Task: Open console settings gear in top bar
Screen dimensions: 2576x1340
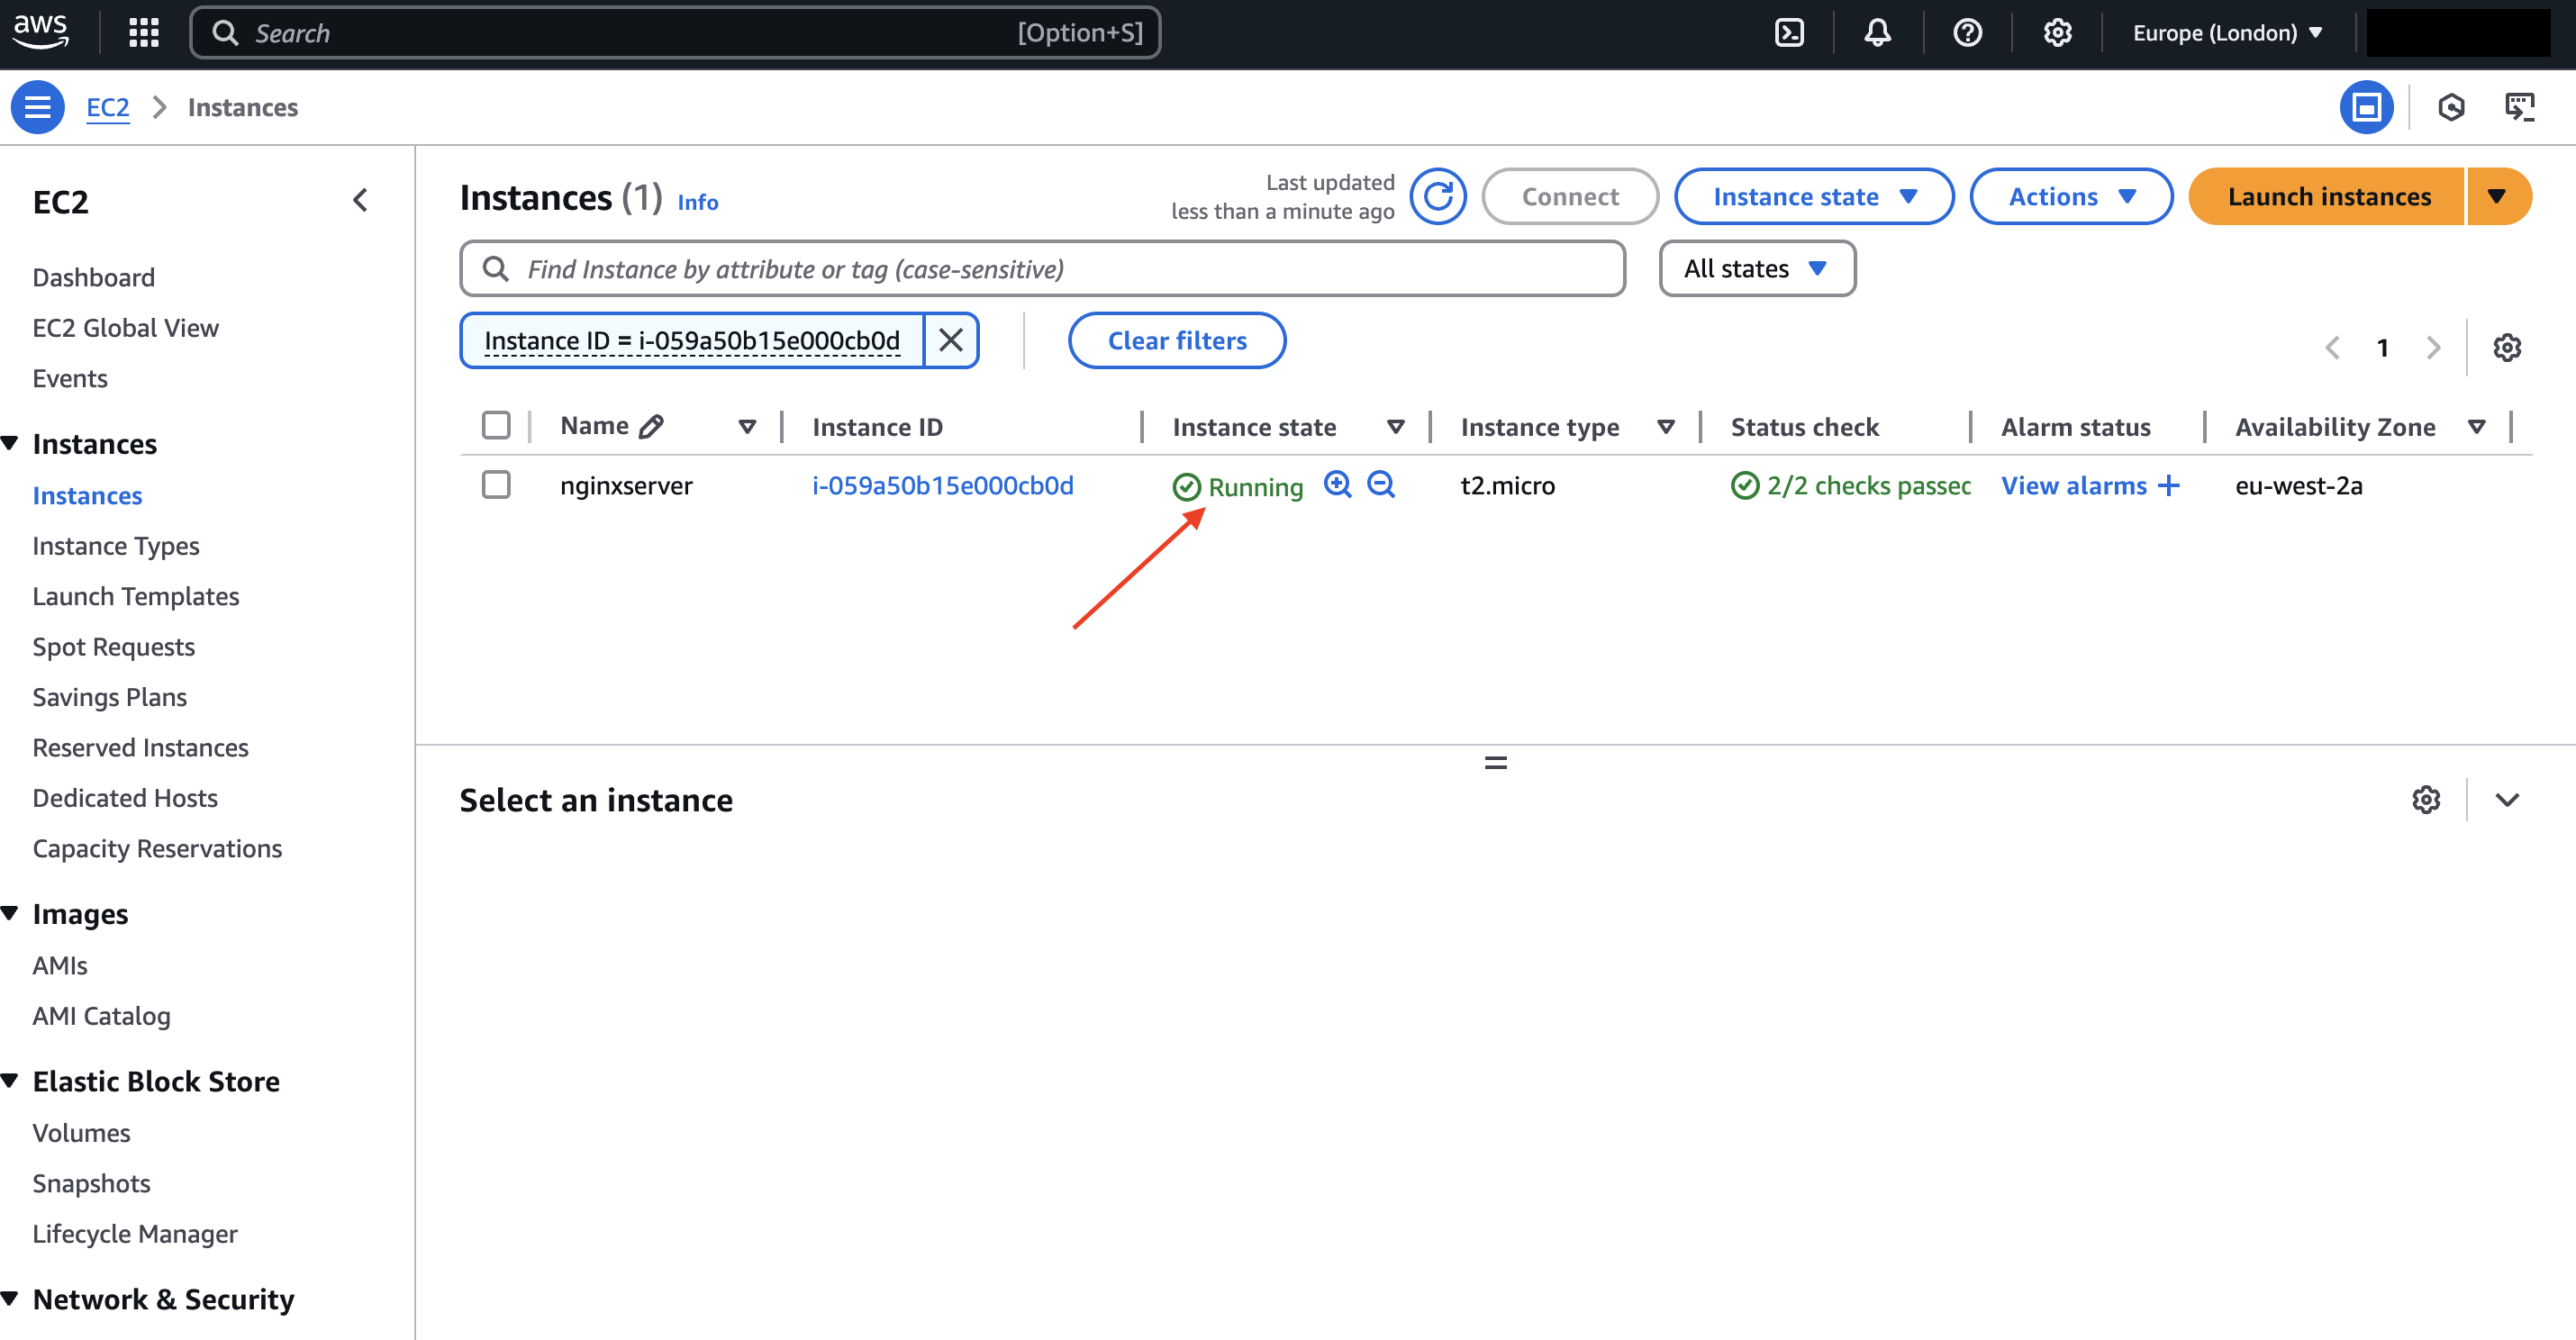Action: point(2057,33)
